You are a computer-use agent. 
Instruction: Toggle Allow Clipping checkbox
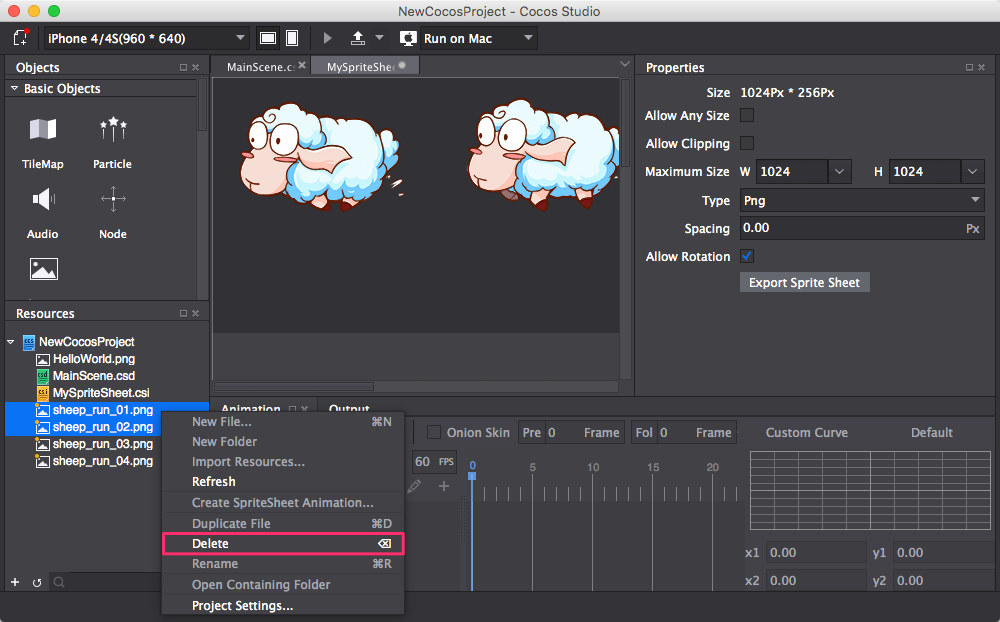pyautogui.click(x=747, y=143)
